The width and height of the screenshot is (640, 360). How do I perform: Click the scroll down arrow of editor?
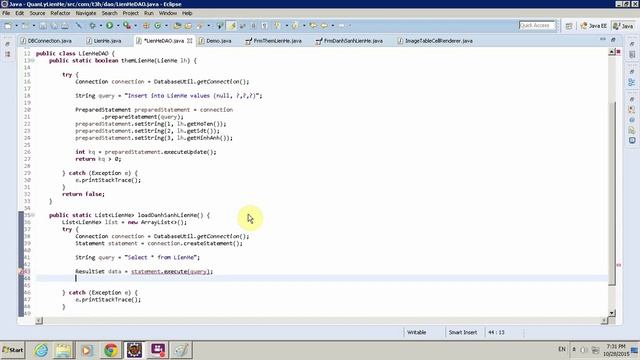coord(612,313)
